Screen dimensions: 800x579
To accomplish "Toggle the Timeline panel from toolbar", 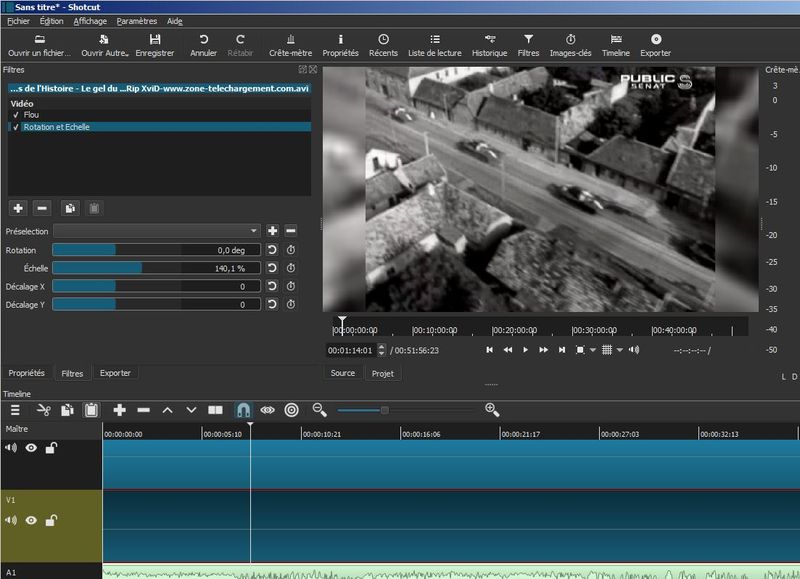I will 616,45.
